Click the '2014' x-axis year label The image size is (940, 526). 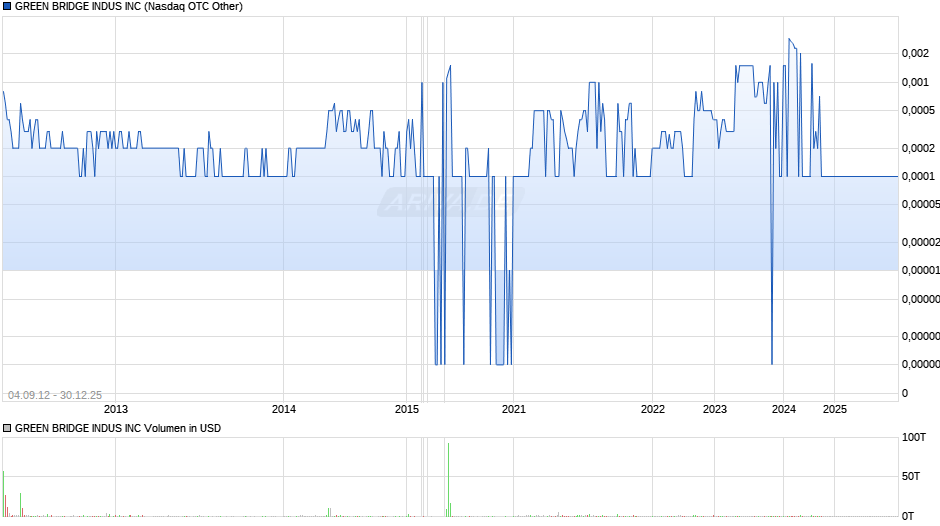tap(284, 409)
